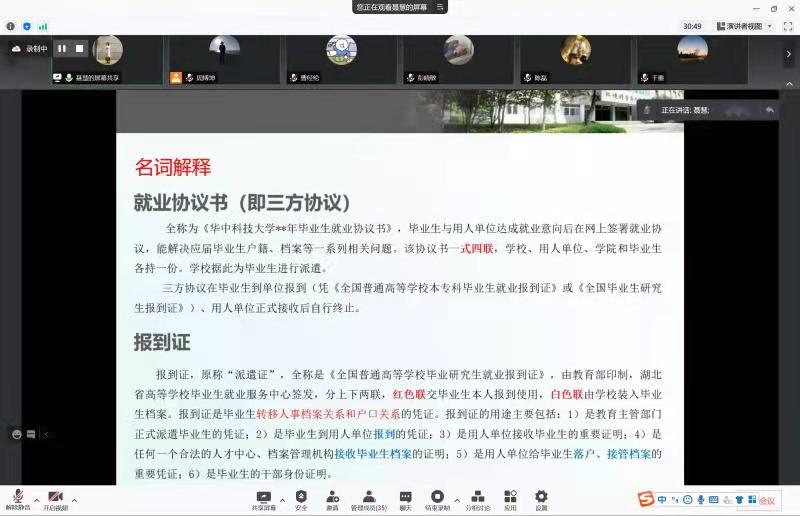The image size is (800, 516).
Task: Open the 安全 security shield icon
Action: tap(301, 497)
